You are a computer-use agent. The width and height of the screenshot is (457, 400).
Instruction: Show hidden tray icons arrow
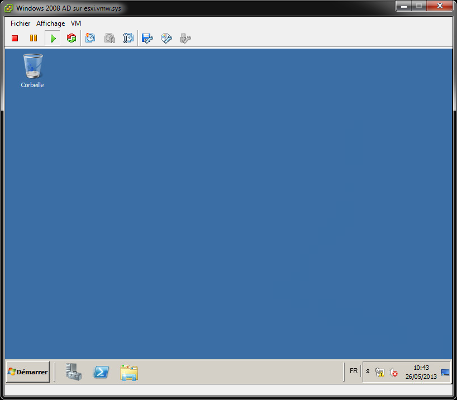click(x=368, y=371)
